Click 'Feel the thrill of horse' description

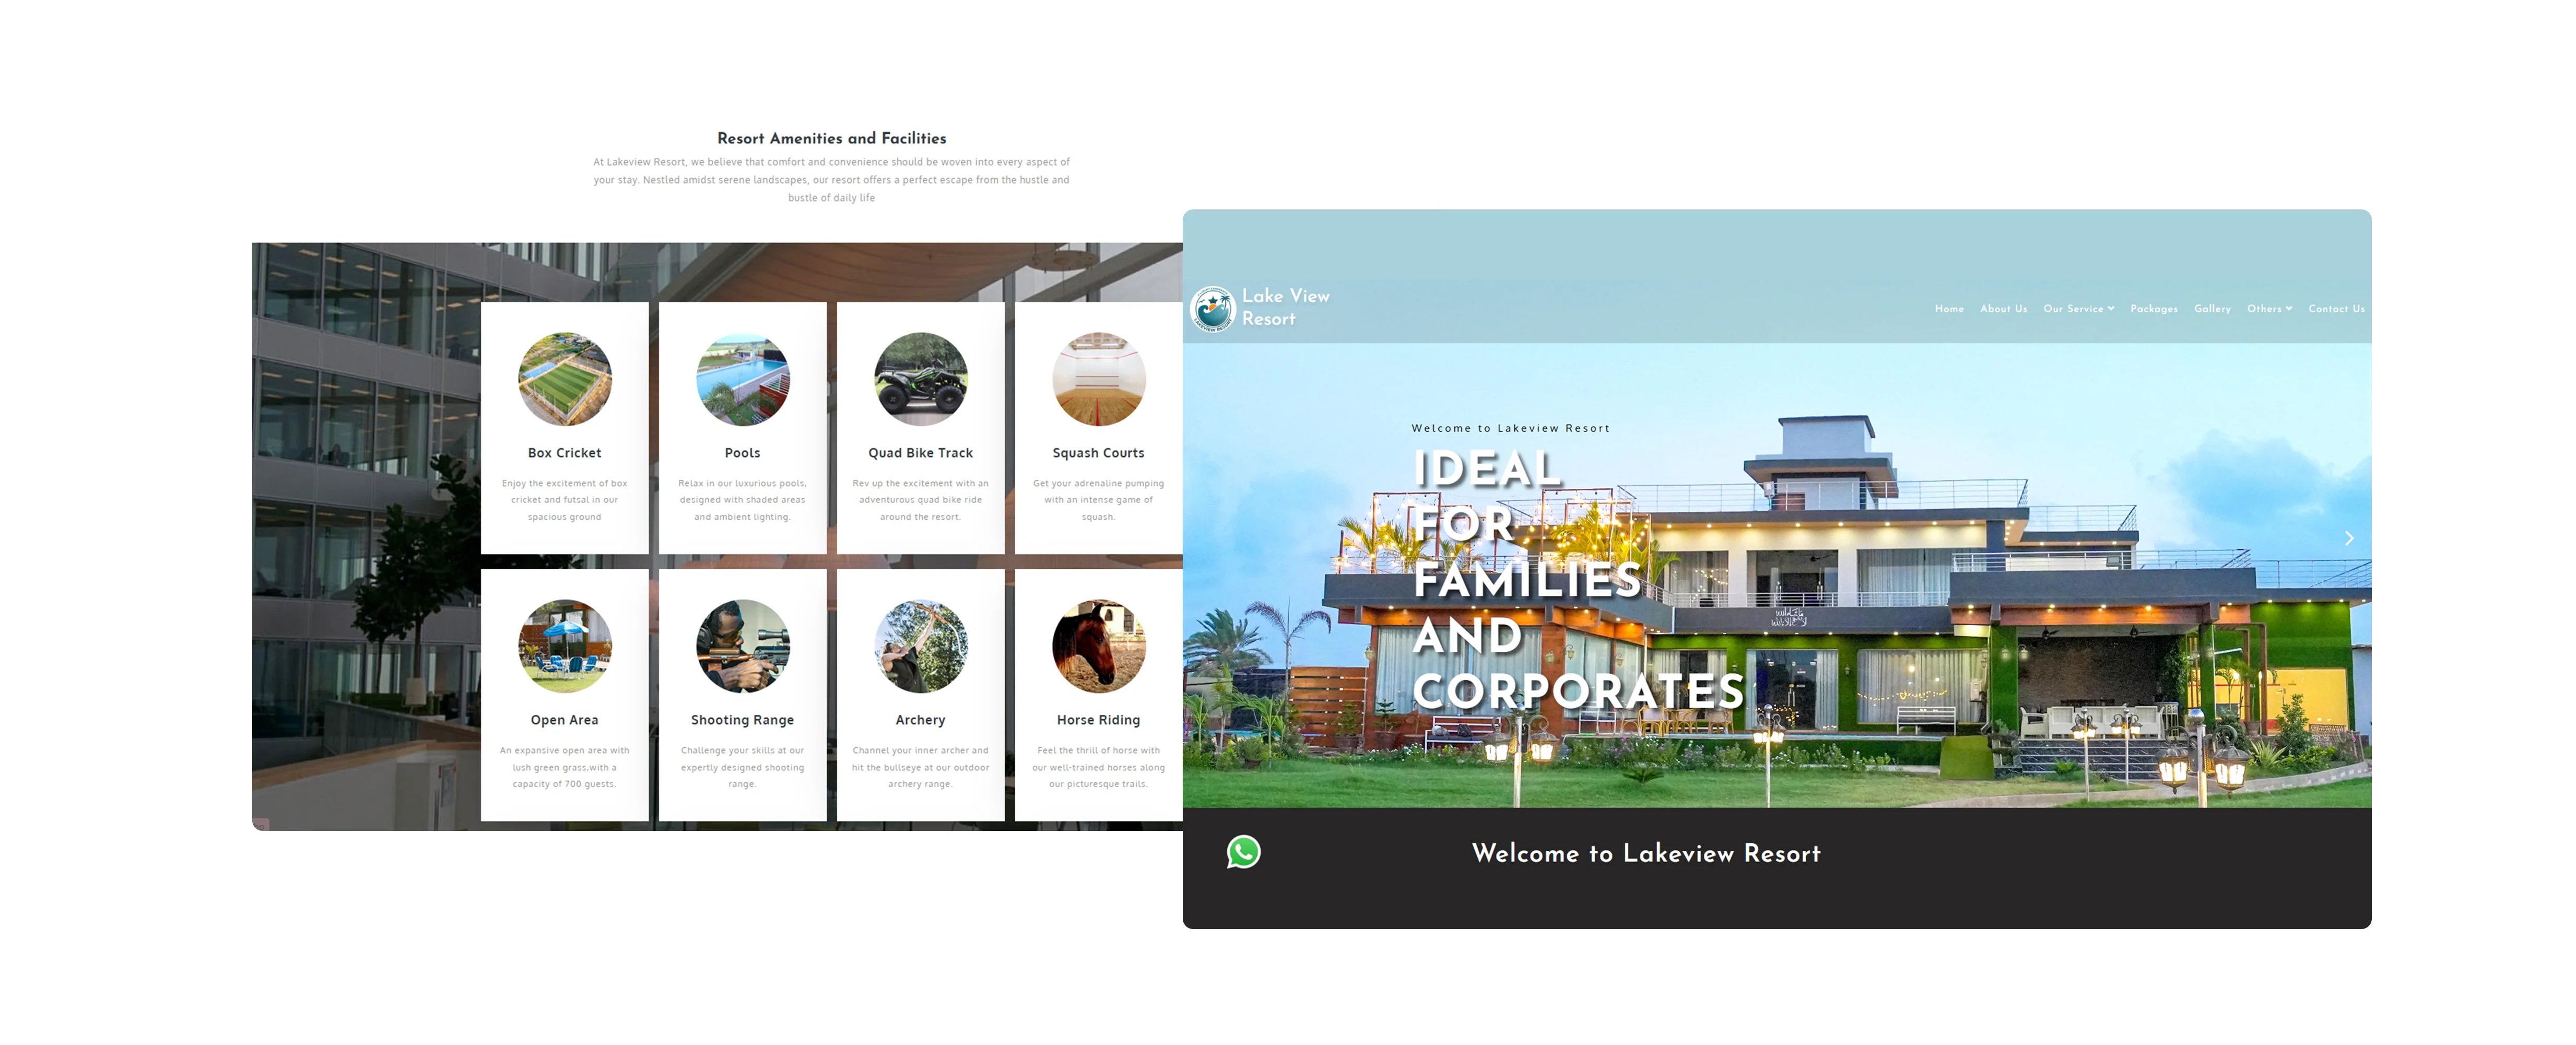1098,767
